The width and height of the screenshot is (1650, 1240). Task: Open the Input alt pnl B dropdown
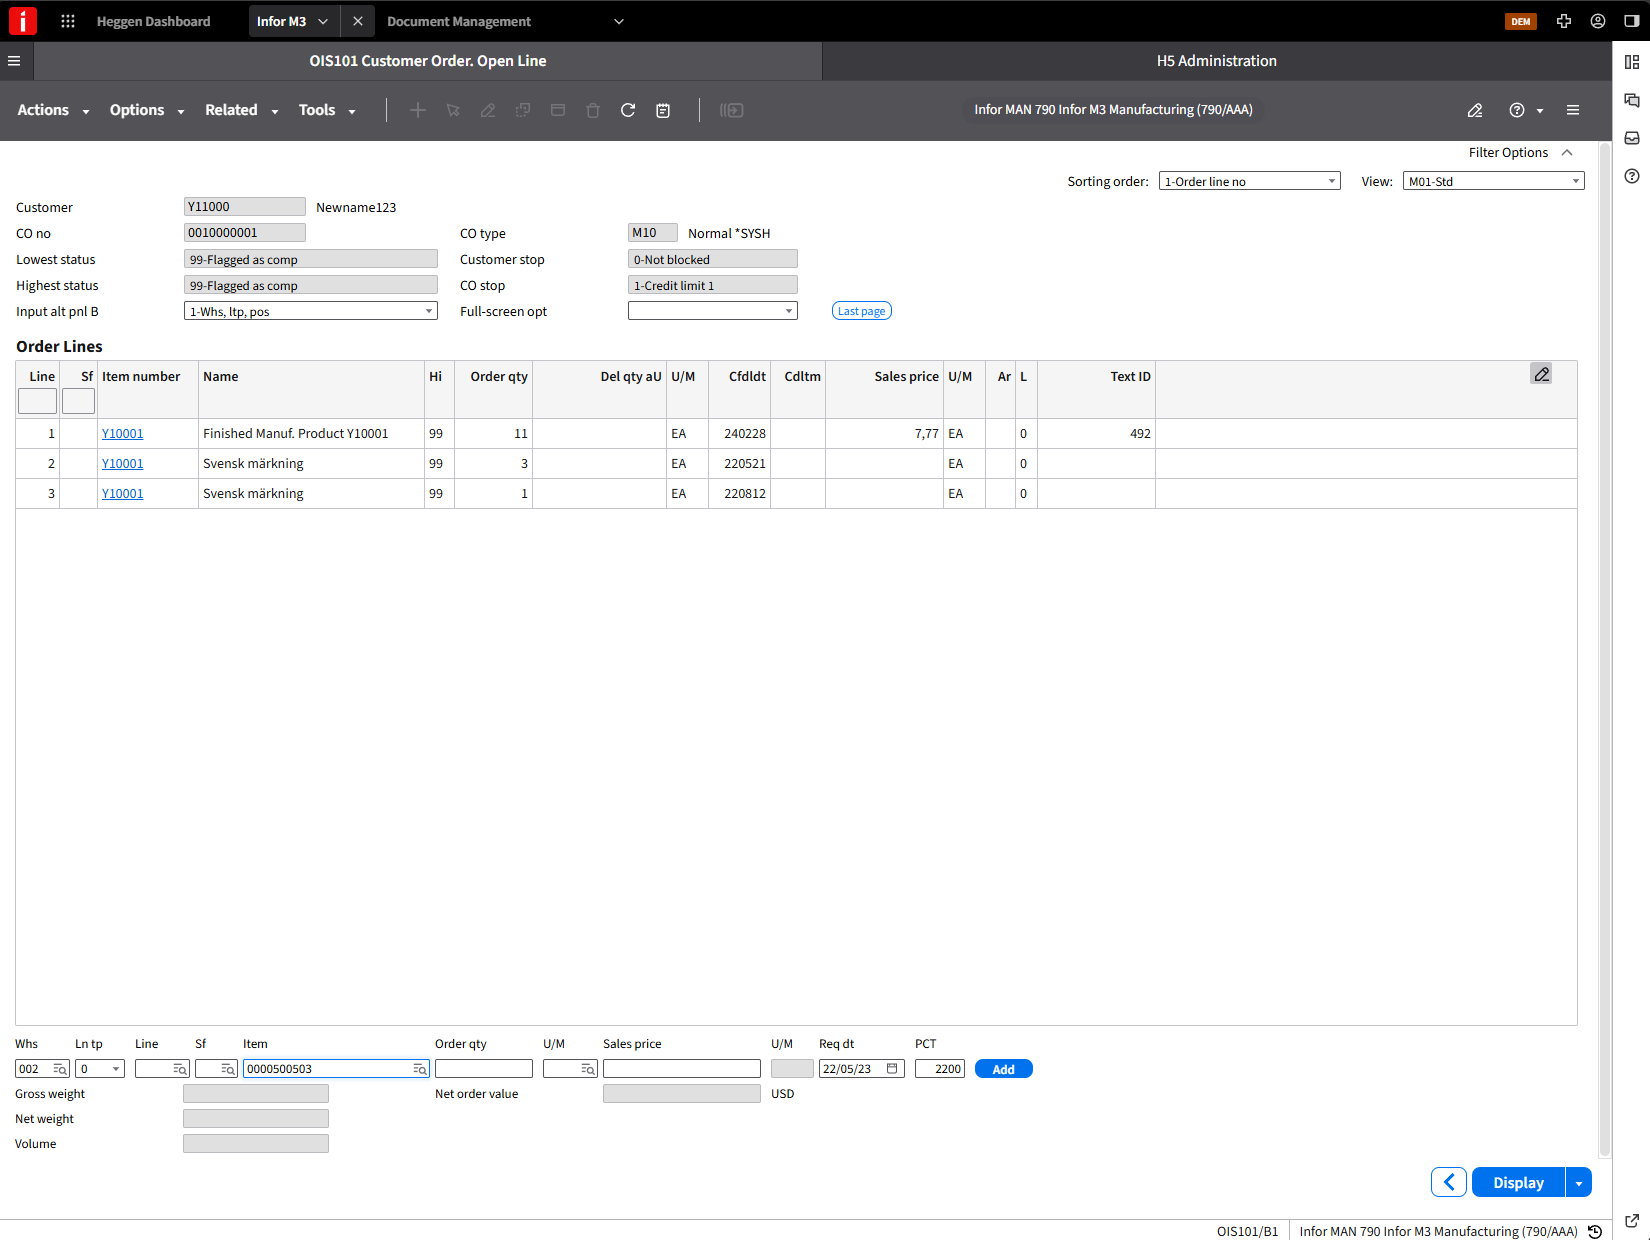point(311,311)
